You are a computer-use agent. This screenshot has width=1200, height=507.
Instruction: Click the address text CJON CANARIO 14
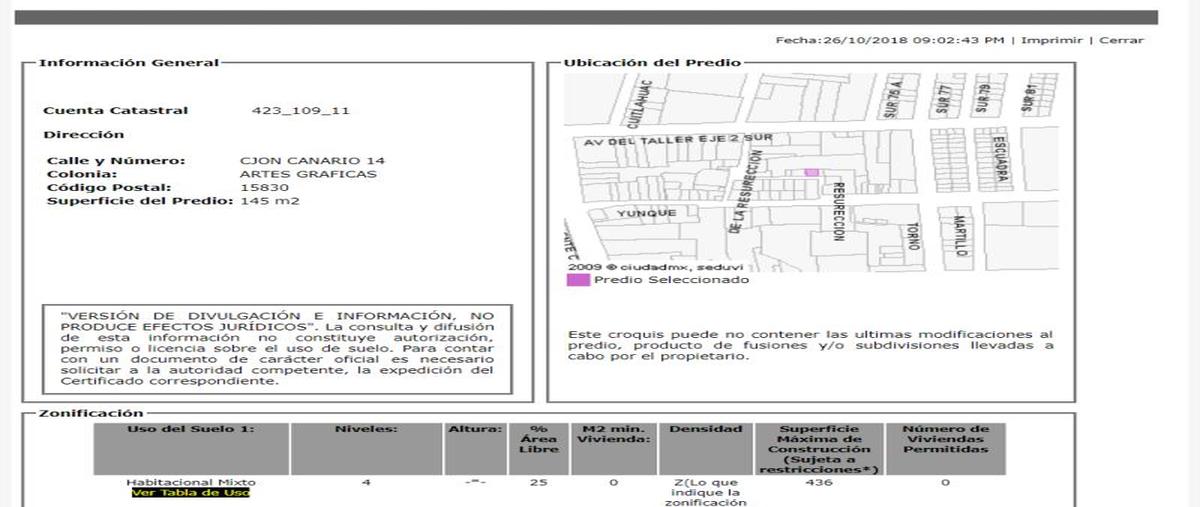coord(312,161)
